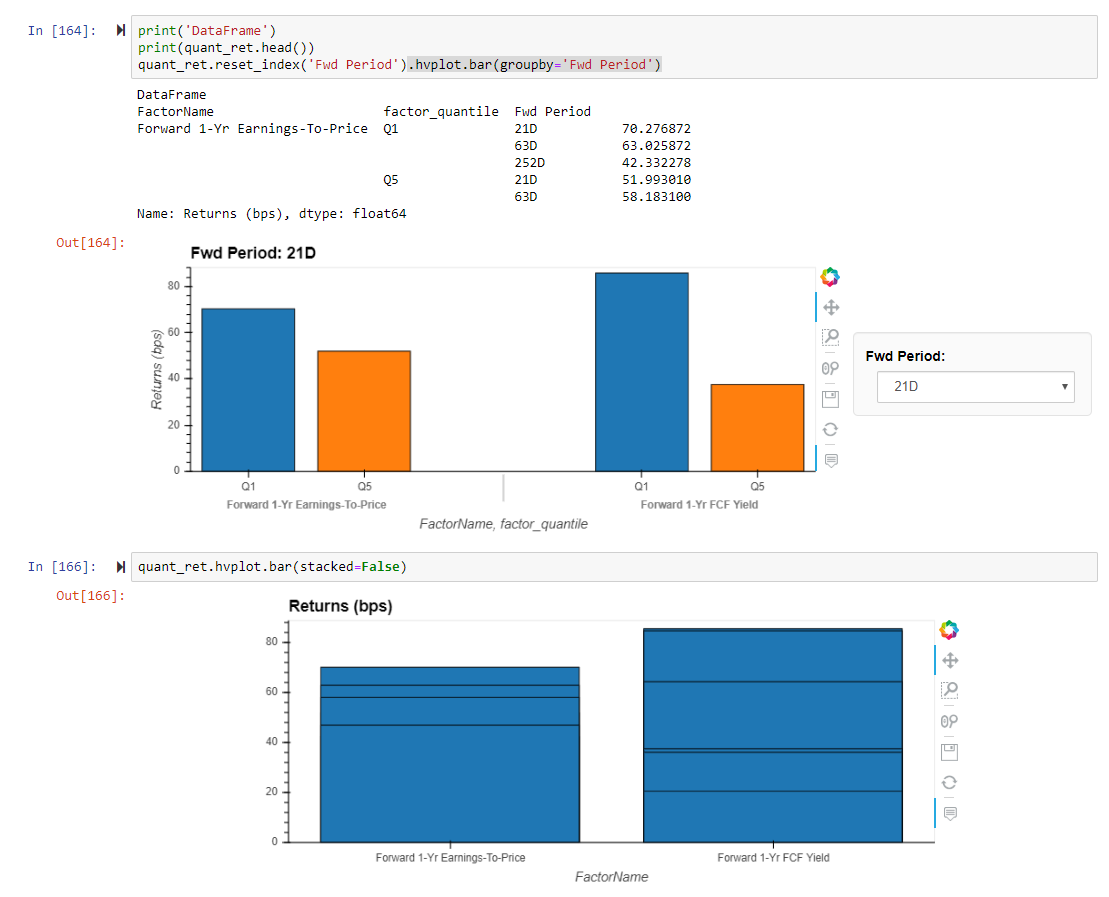Click the 'factor_quantile' header in the printed output

(441, 112)
